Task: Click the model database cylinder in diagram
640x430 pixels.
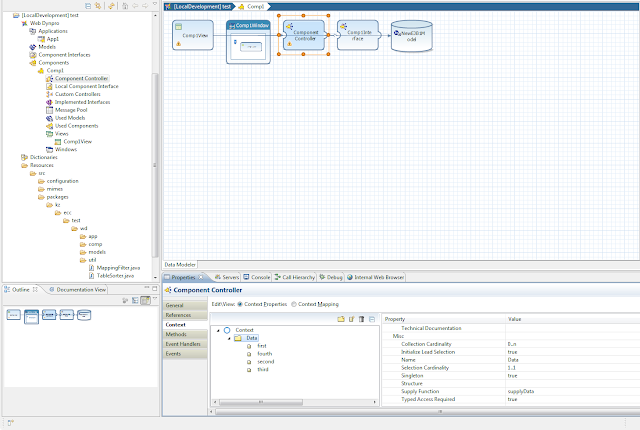Action: [411, 36]
